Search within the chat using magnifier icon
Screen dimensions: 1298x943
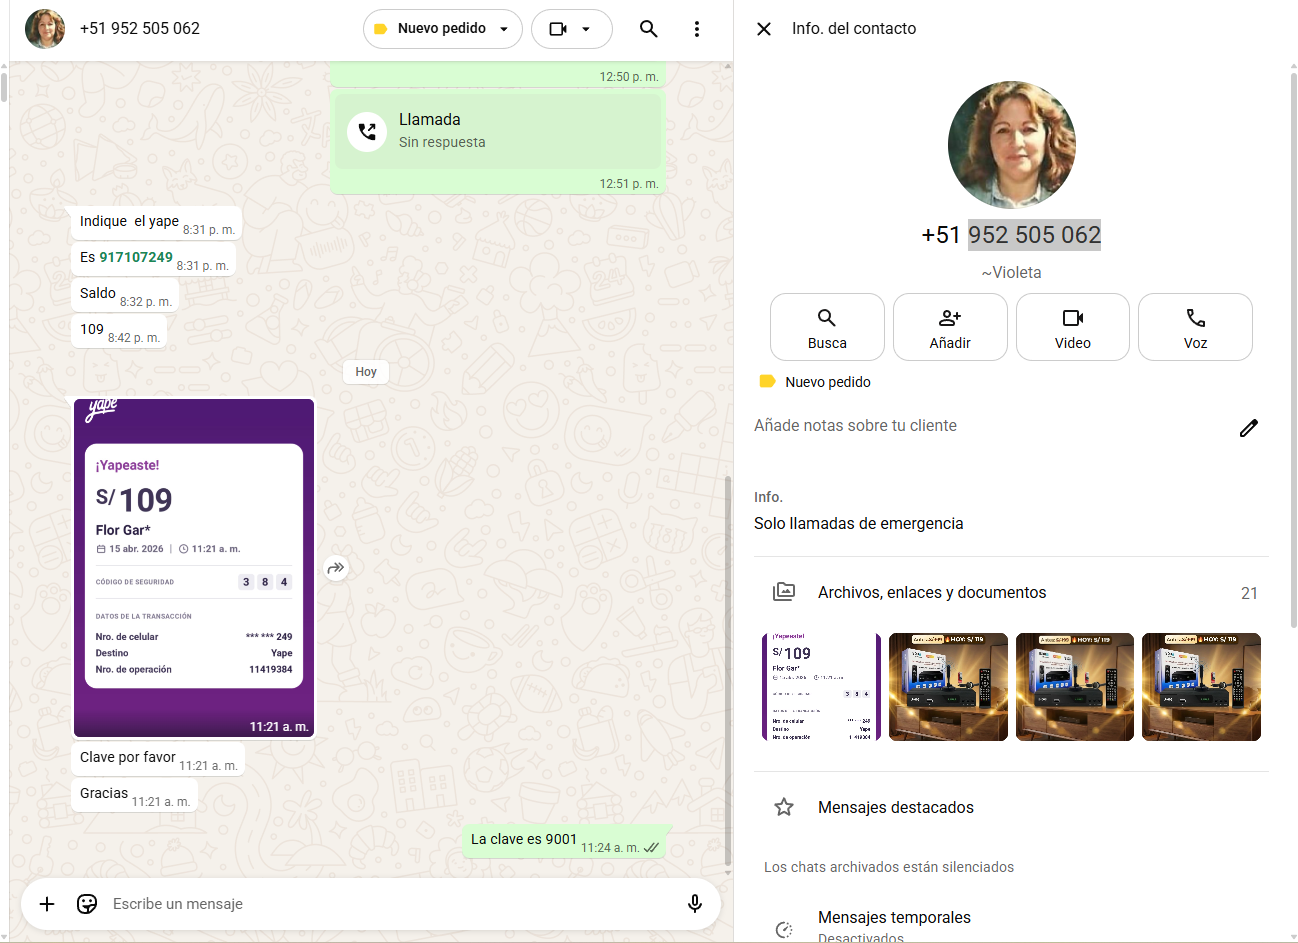(648, 29)
